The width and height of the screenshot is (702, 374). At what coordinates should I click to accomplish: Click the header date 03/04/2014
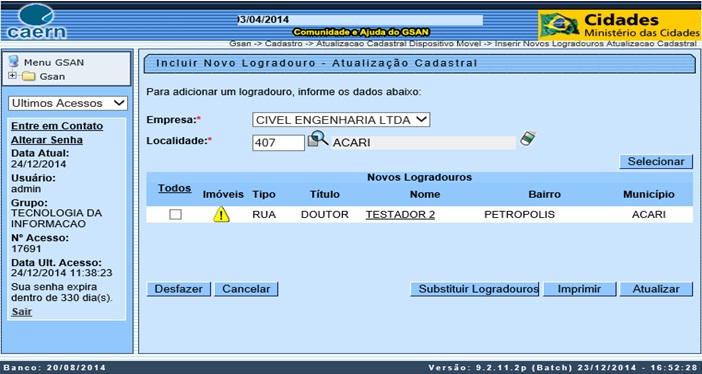pos(263,20)
